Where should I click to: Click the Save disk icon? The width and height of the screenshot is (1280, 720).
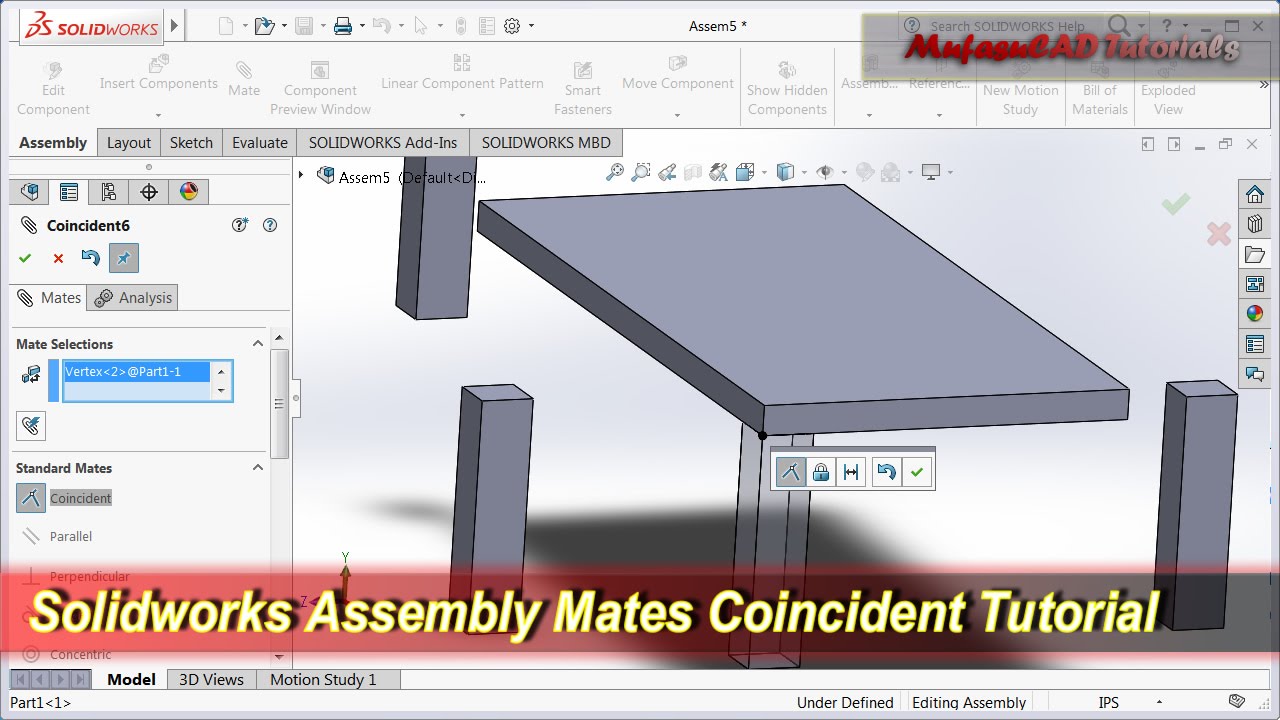[304, 26]
